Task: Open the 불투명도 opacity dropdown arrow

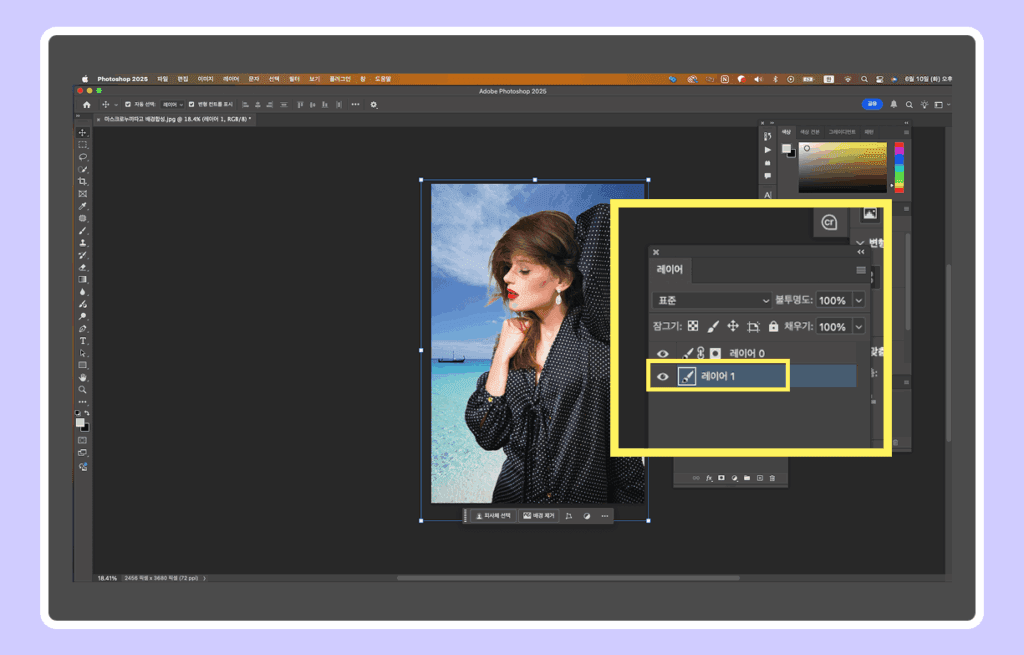Action: (859, 300)
